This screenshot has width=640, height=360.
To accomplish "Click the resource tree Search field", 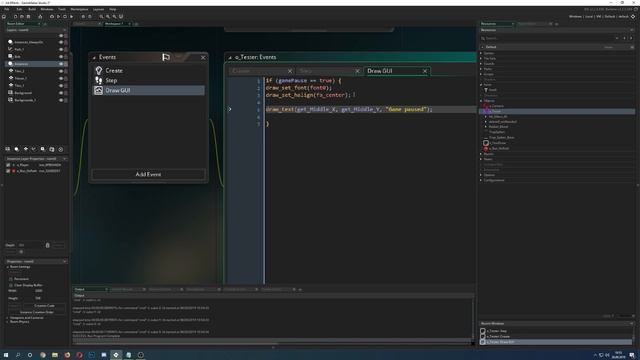I will 547,38.
